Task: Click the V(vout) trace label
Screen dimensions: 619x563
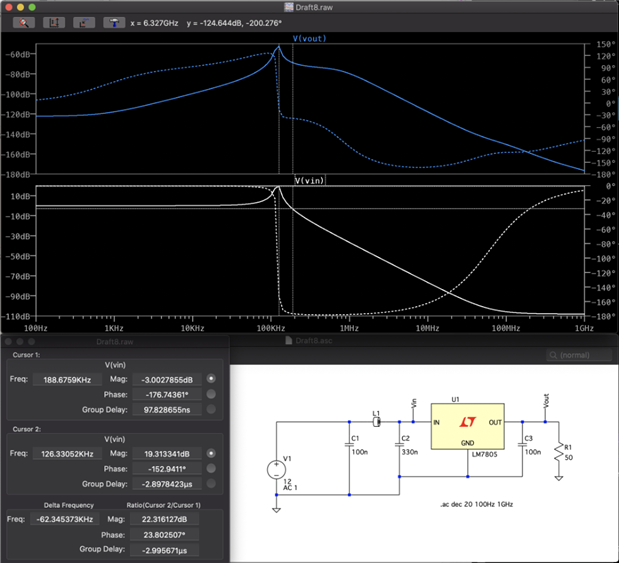Action: [310, 38]
